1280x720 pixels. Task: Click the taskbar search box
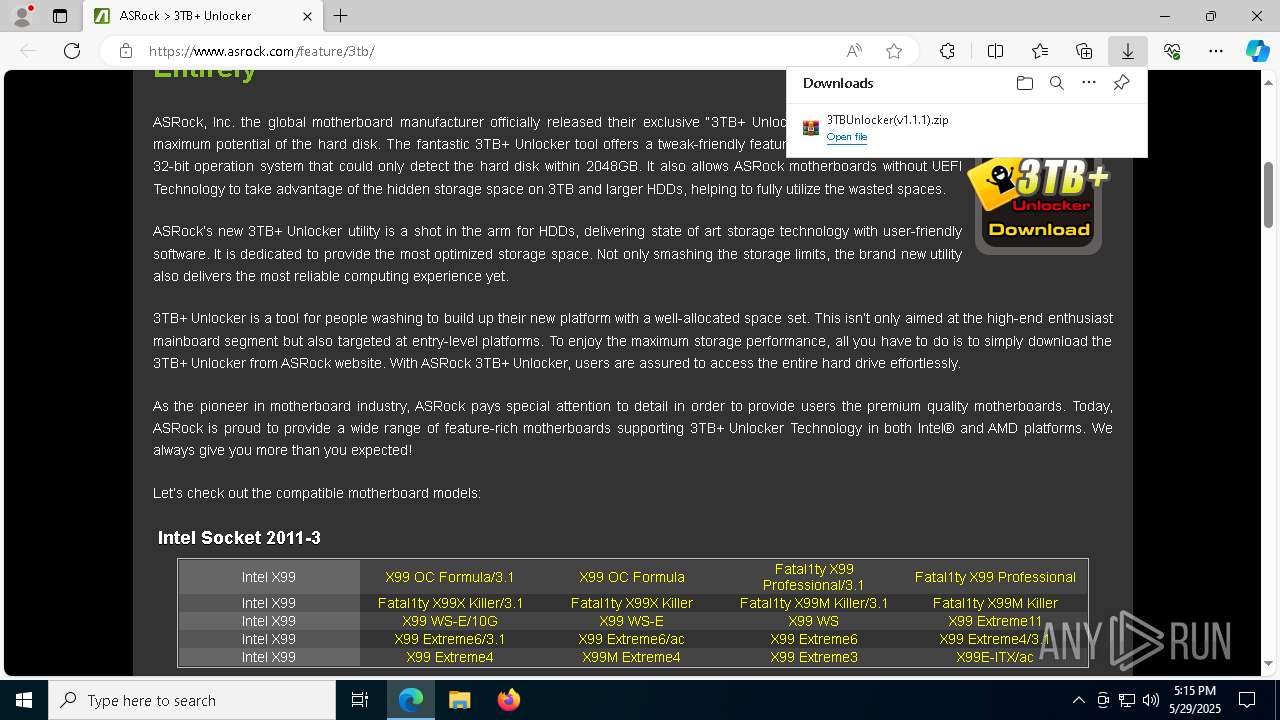pyautogui.click(x=192, y=700)
